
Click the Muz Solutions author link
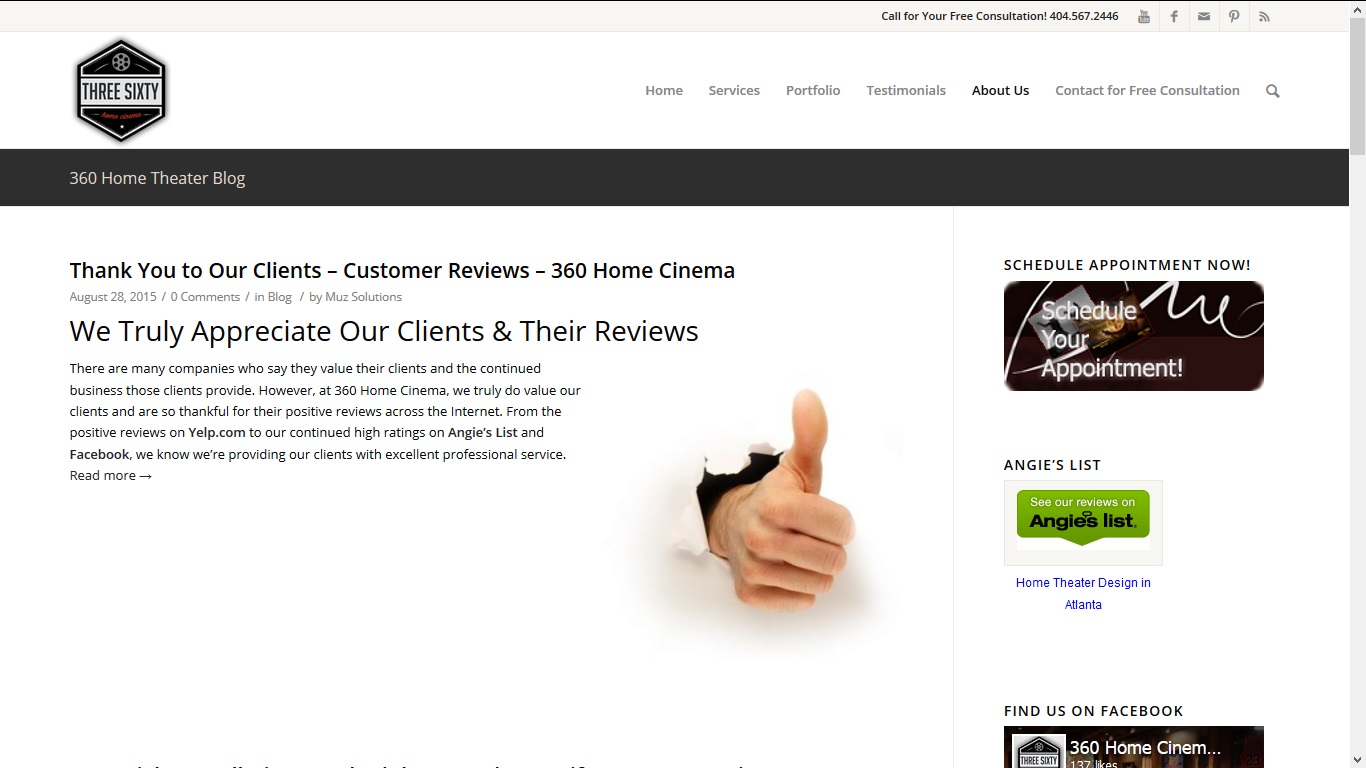[364, 297]
